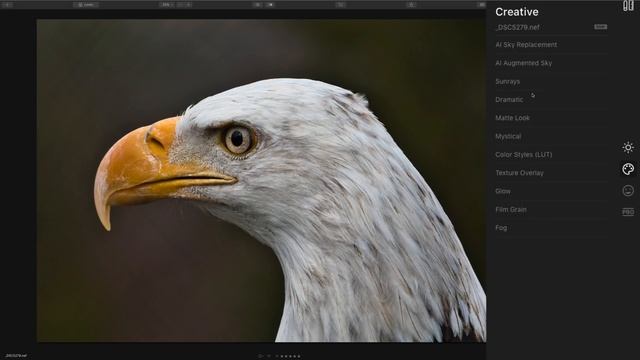The width and height of the screenshot is (640, 360).
Task: Set star rating in the bottom bar
Action: tap(290, 356)
